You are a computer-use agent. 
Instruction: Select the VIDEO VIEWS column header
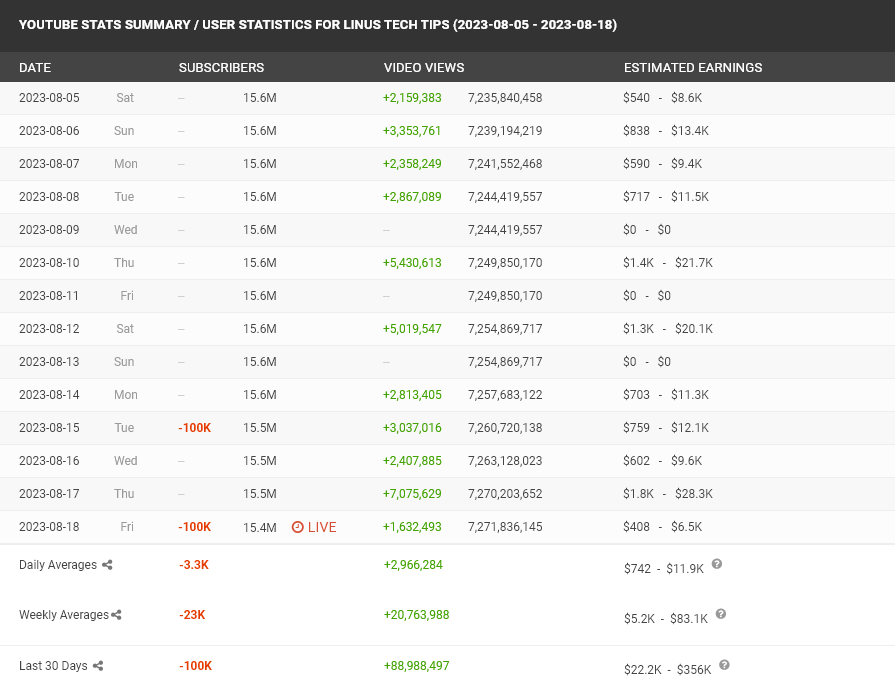[x=424, y=67]
